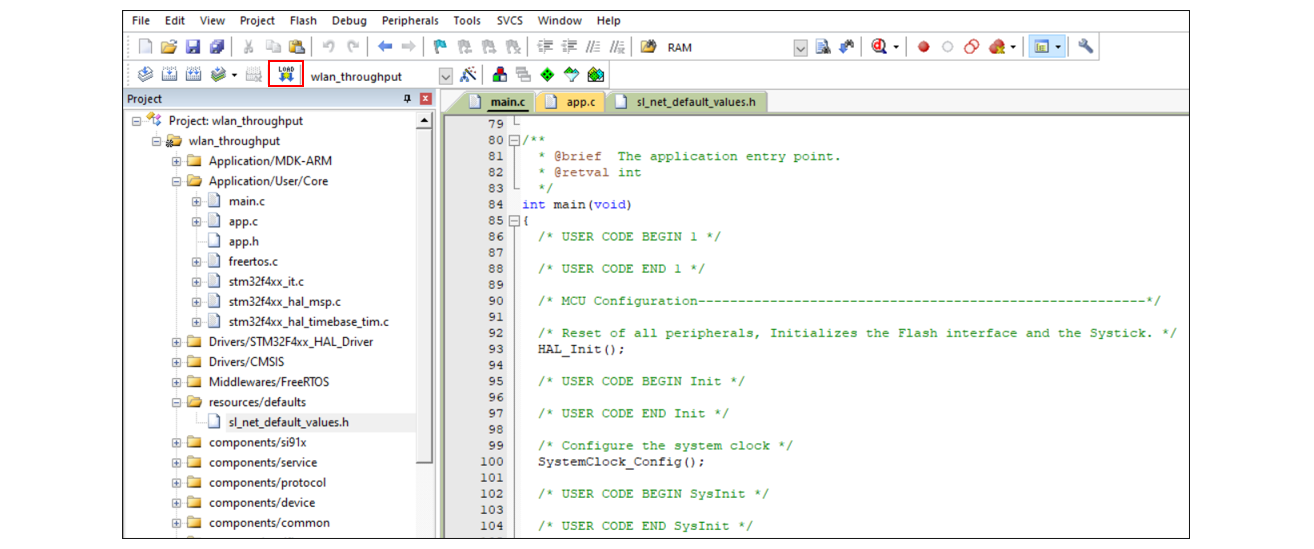1314x549 pixels.
Task: Click the Project panel scroll-up arrow
Action: [424, 121]
